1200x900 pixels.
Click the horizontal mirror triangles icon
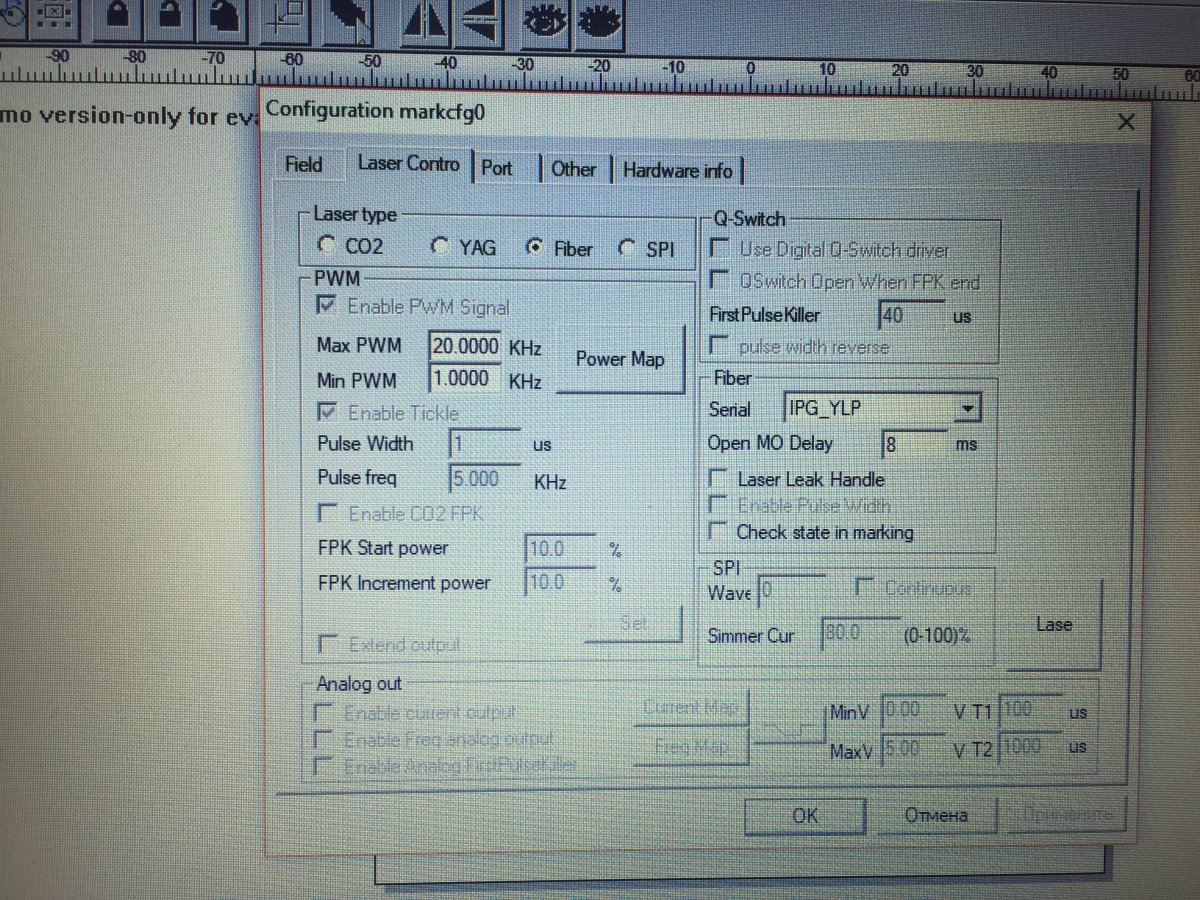pyautogui.click(x=424, y=22)
